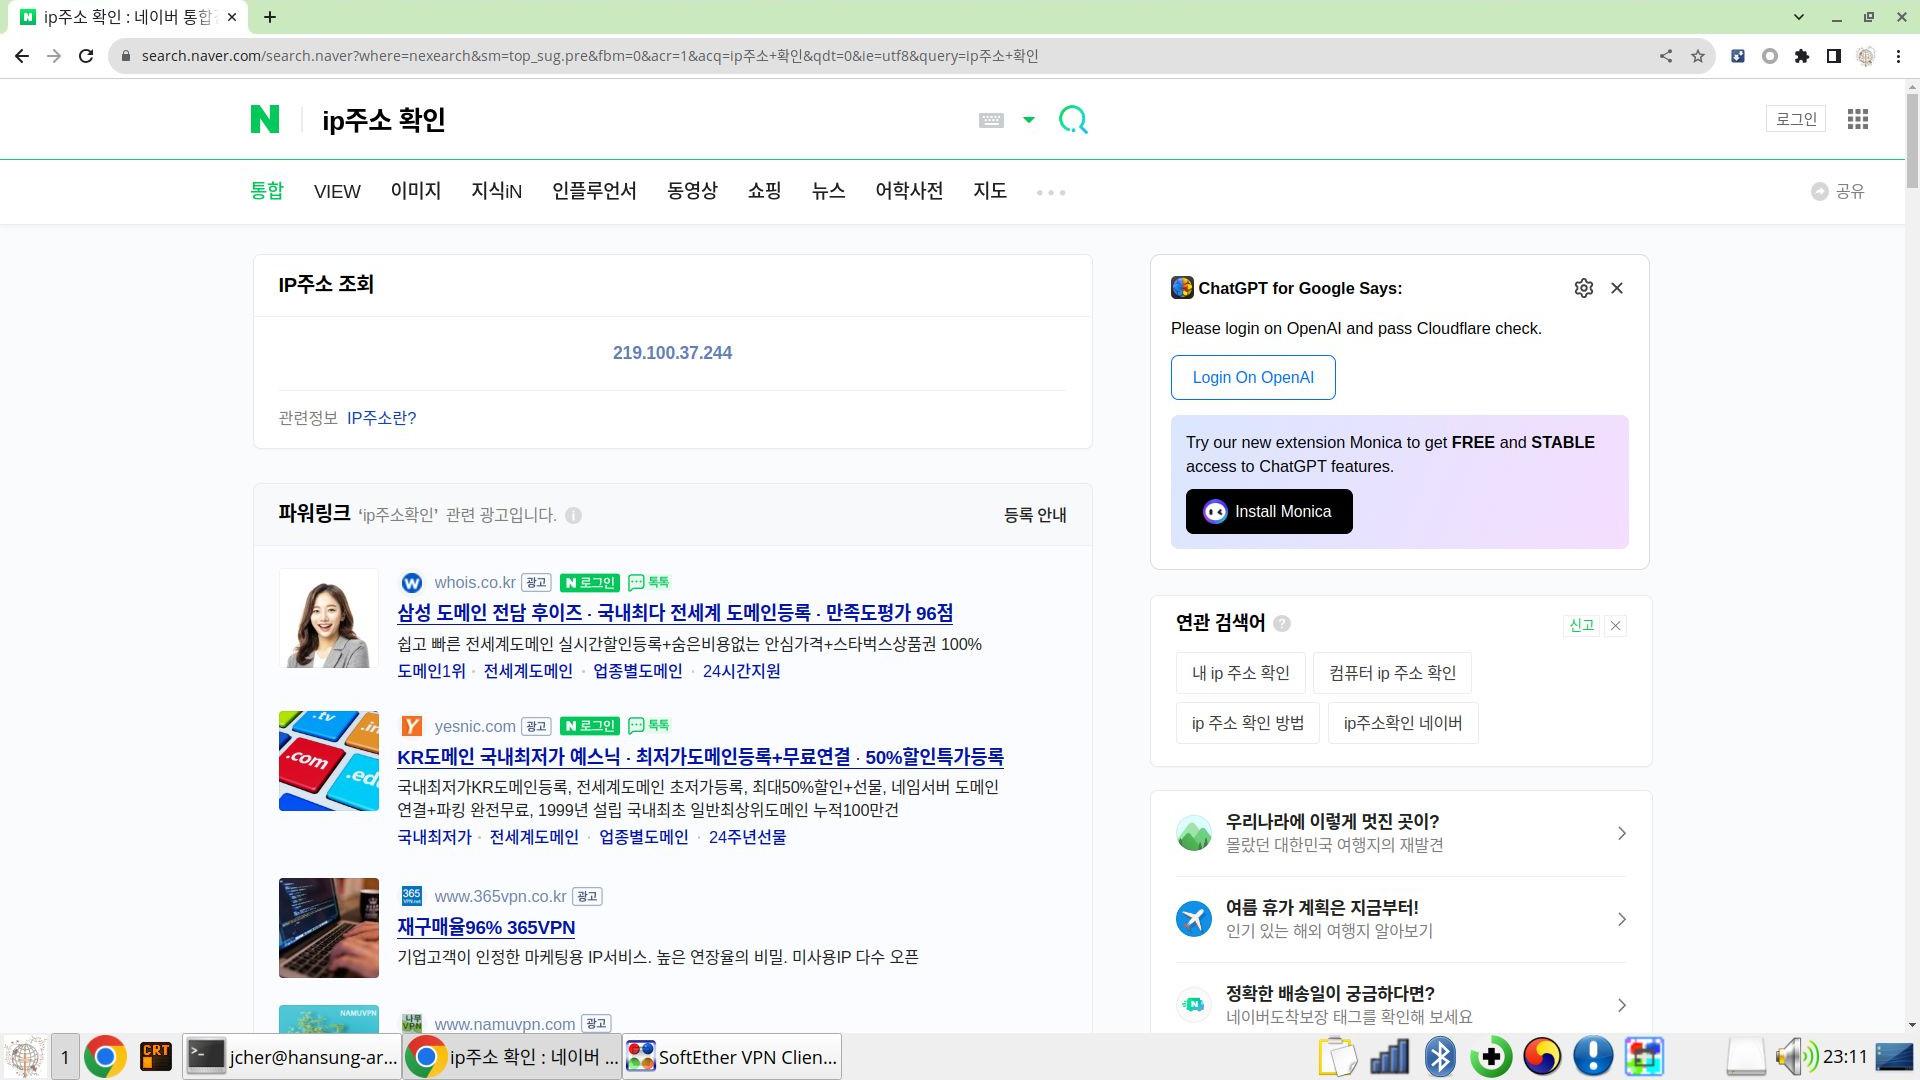Expand the 우리나라에 이렇게 멋진 곳이? chevron
Viewport: 1920px width, 1080px height.
(1622, 833)
